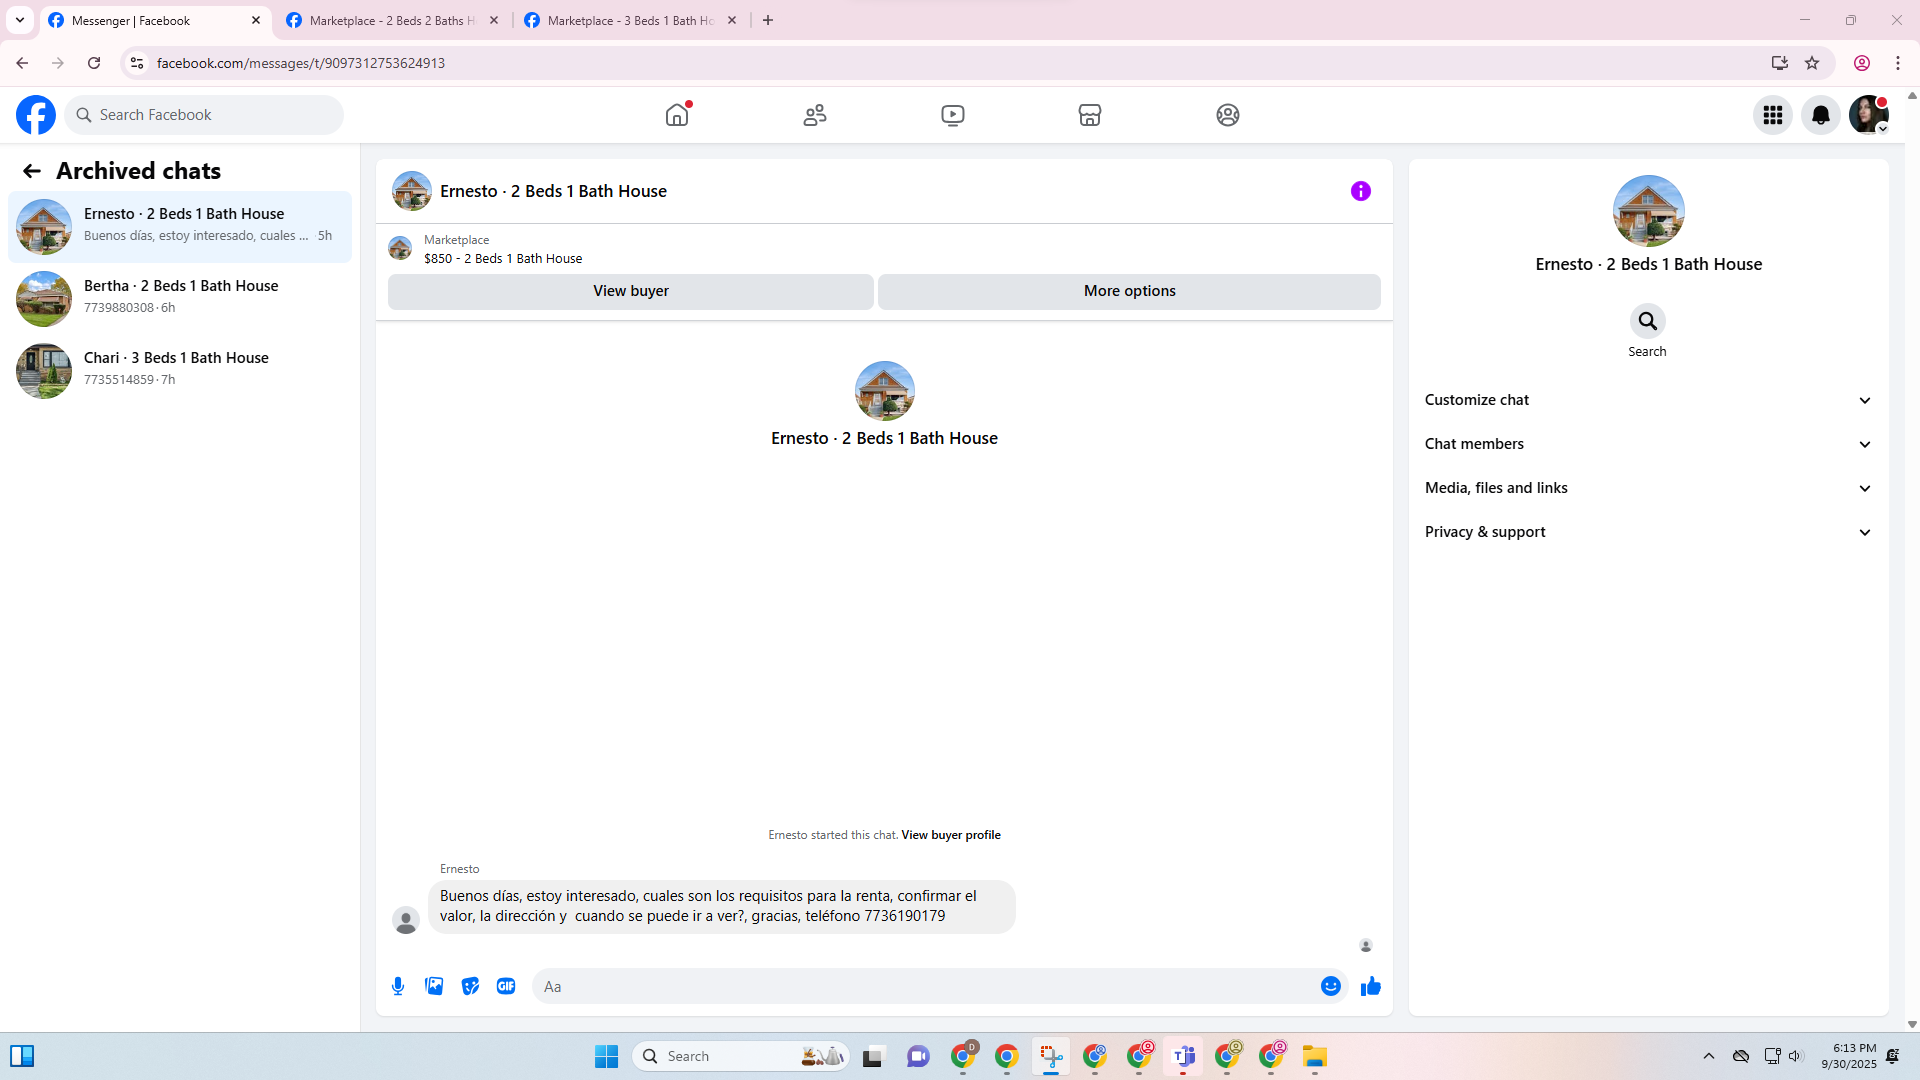Click the Aa message input field
This screenshot has height=1080, width=1920.
(925, 986)
